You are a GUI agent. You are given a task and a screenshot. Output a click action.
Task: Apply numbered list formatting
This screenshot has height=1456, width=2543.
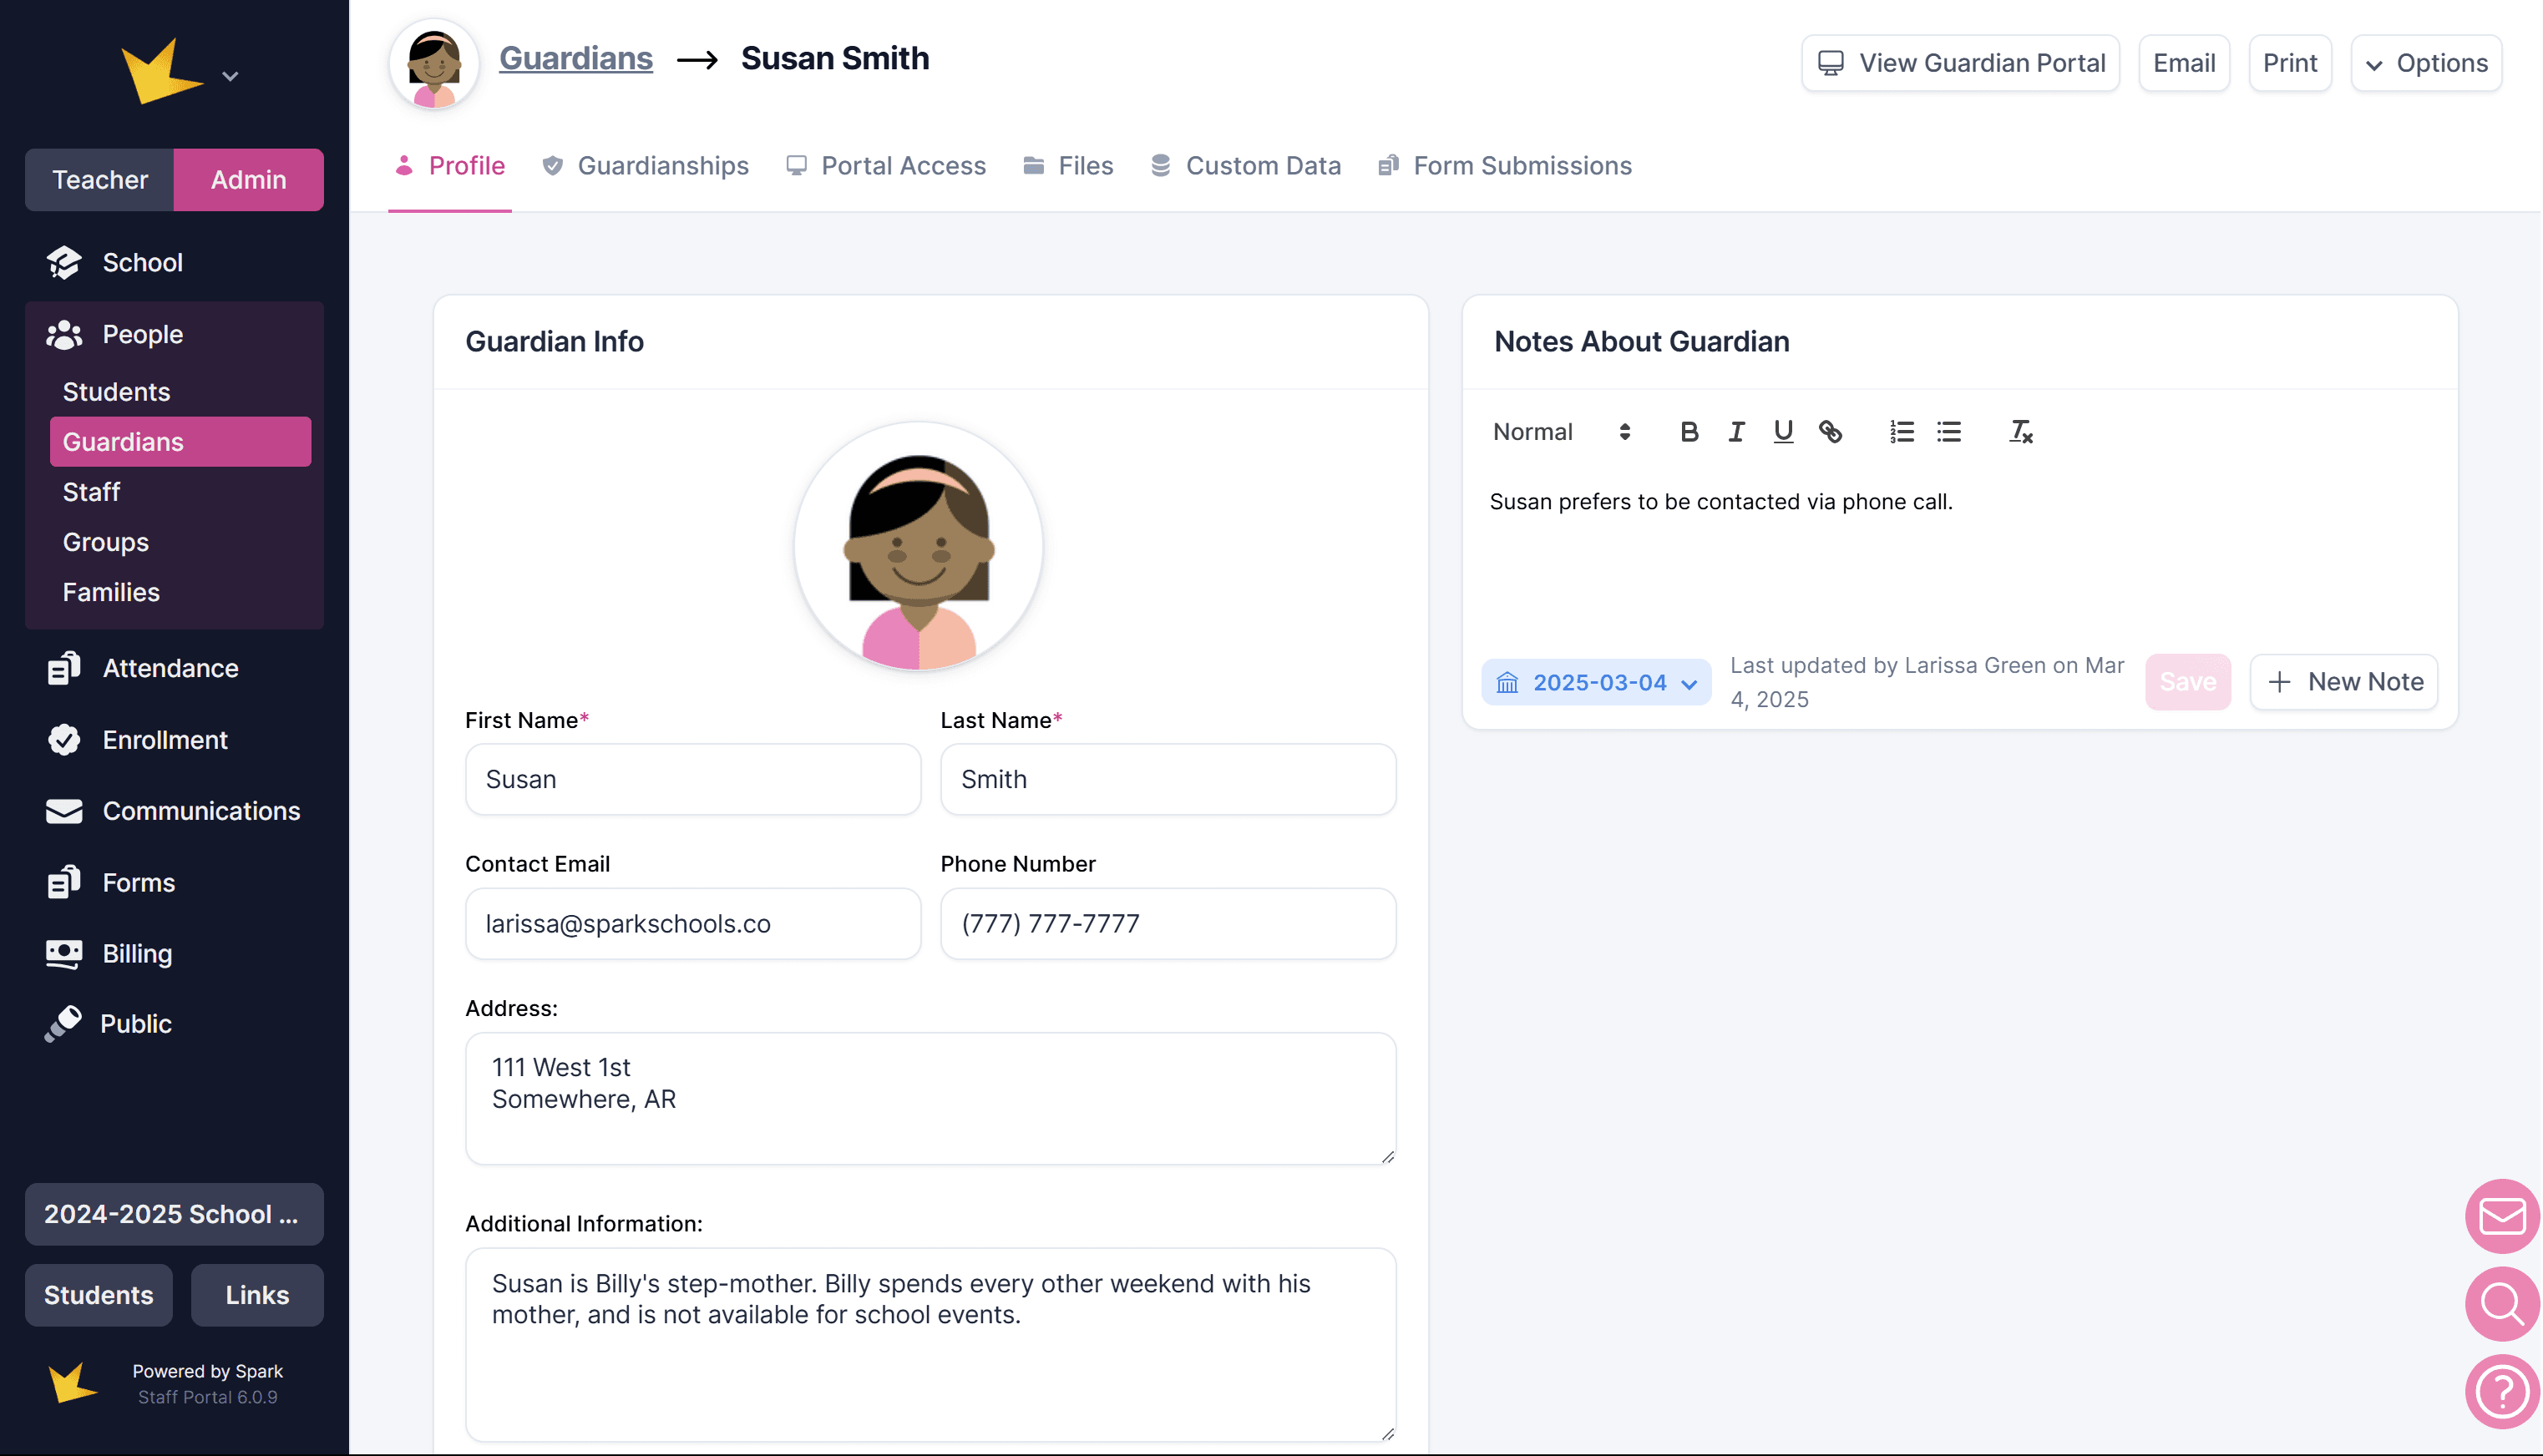coord(1901,432)
